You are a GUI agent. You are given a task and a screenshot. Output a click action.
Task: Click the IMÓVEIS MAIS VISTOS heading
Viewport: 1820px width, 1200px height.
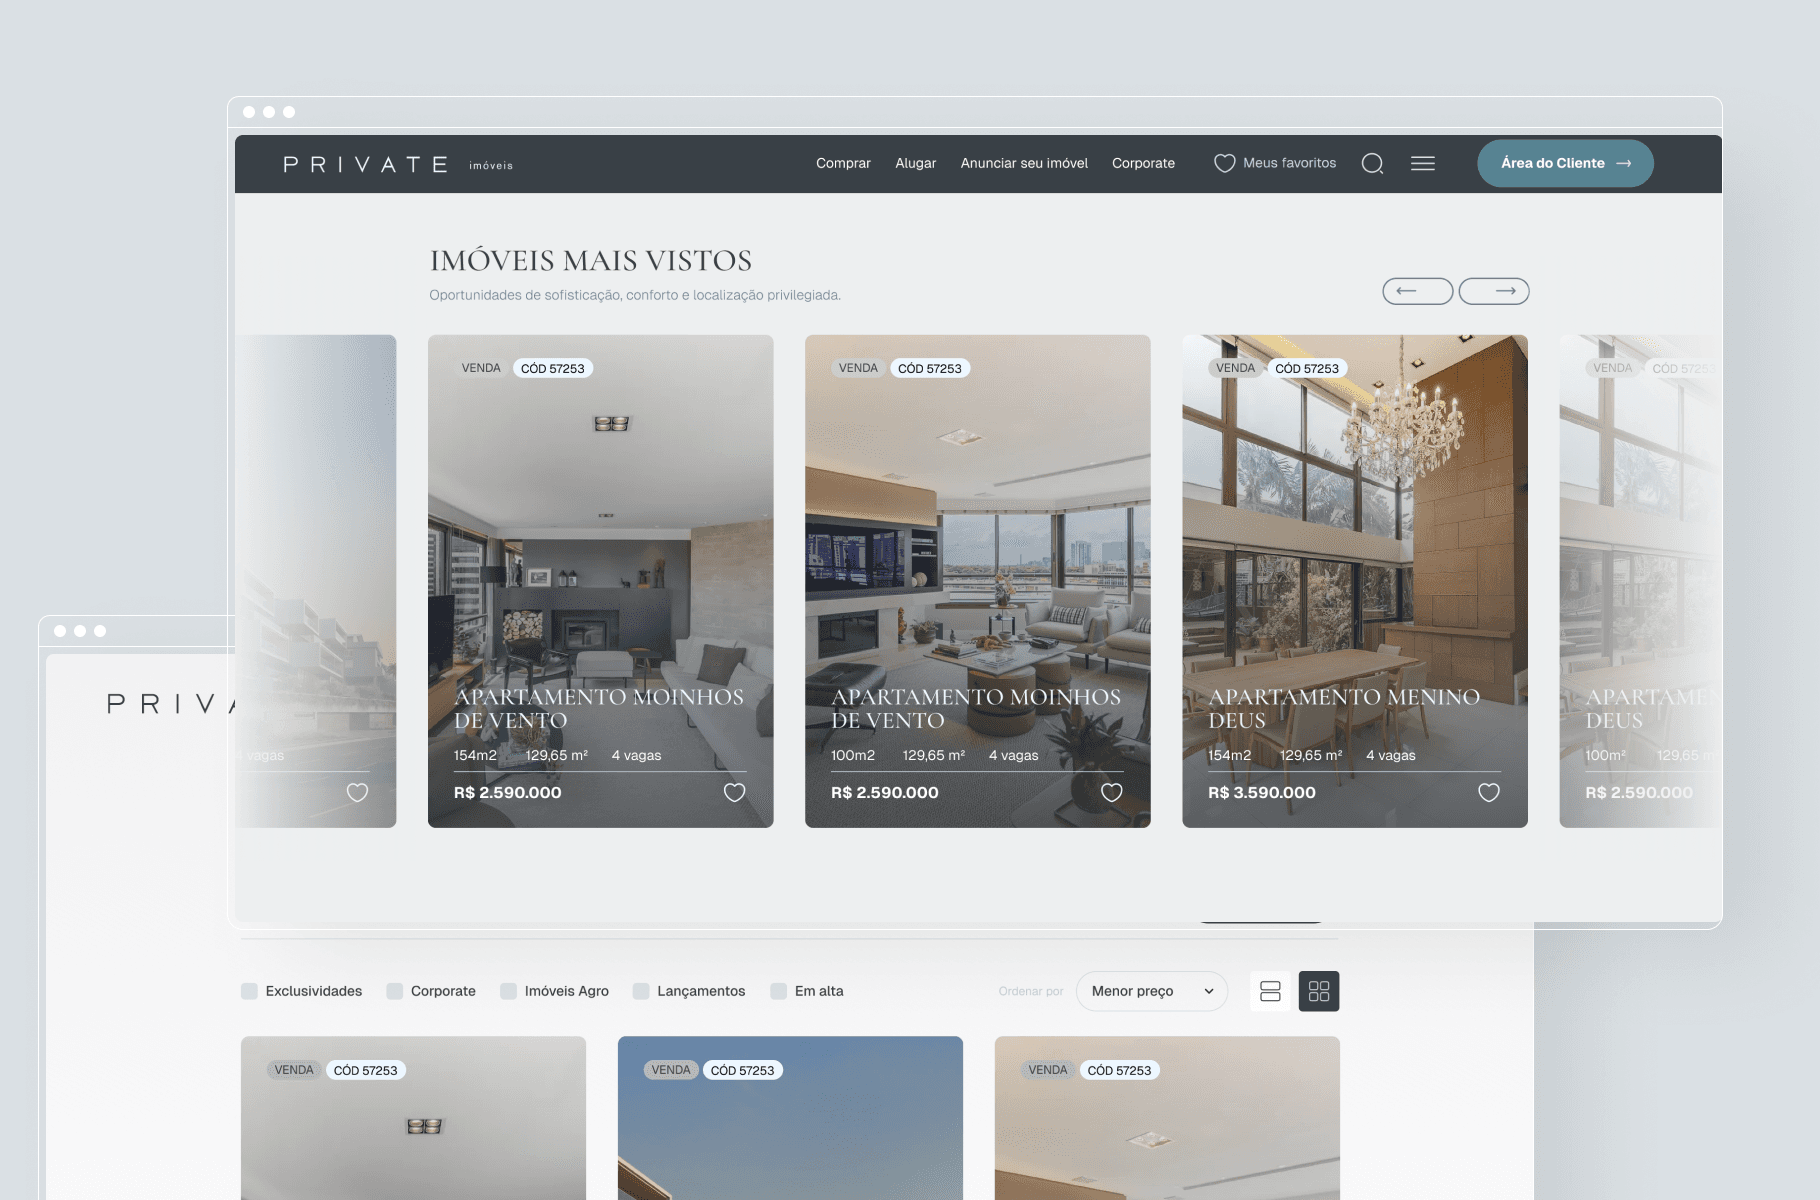[x=590, y=260]
